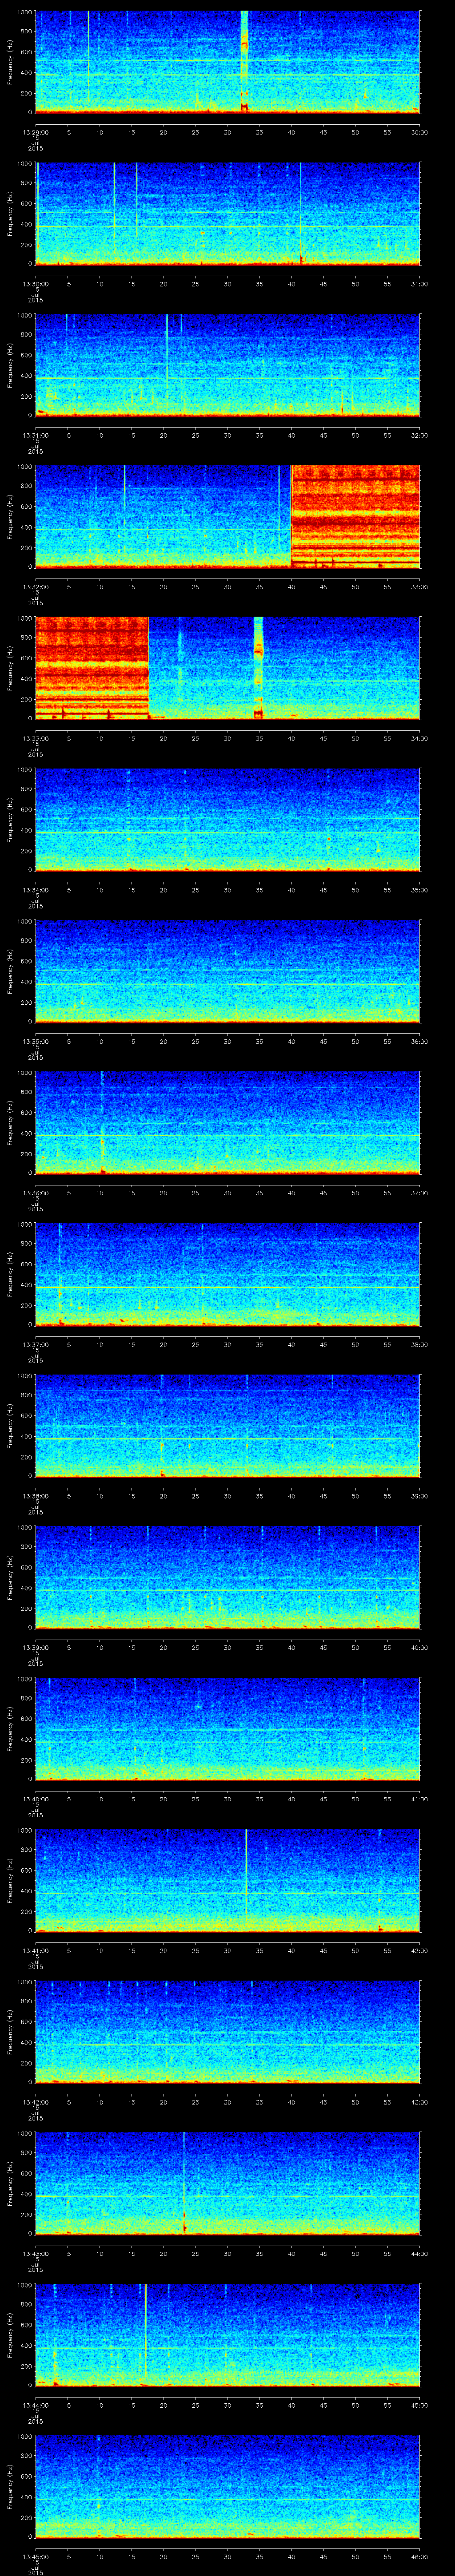The image size is (455, 2576).
Task: Click the '13:31:00' start time label
Action: [x=35, y=435]
